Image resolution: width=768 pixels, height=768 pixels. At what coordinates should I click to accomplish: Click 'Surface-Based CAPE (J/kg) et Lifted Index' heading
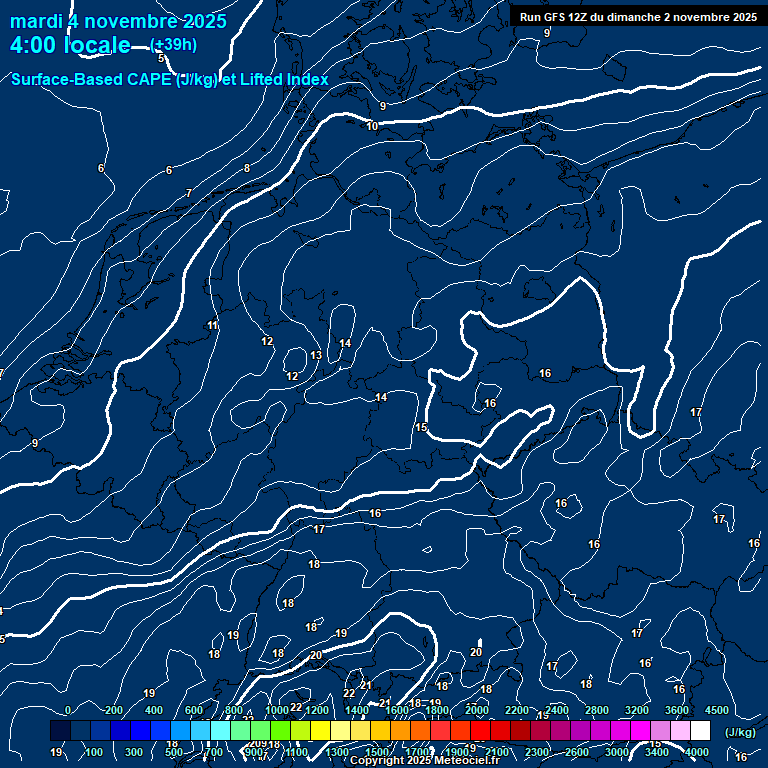pos(169,79)
